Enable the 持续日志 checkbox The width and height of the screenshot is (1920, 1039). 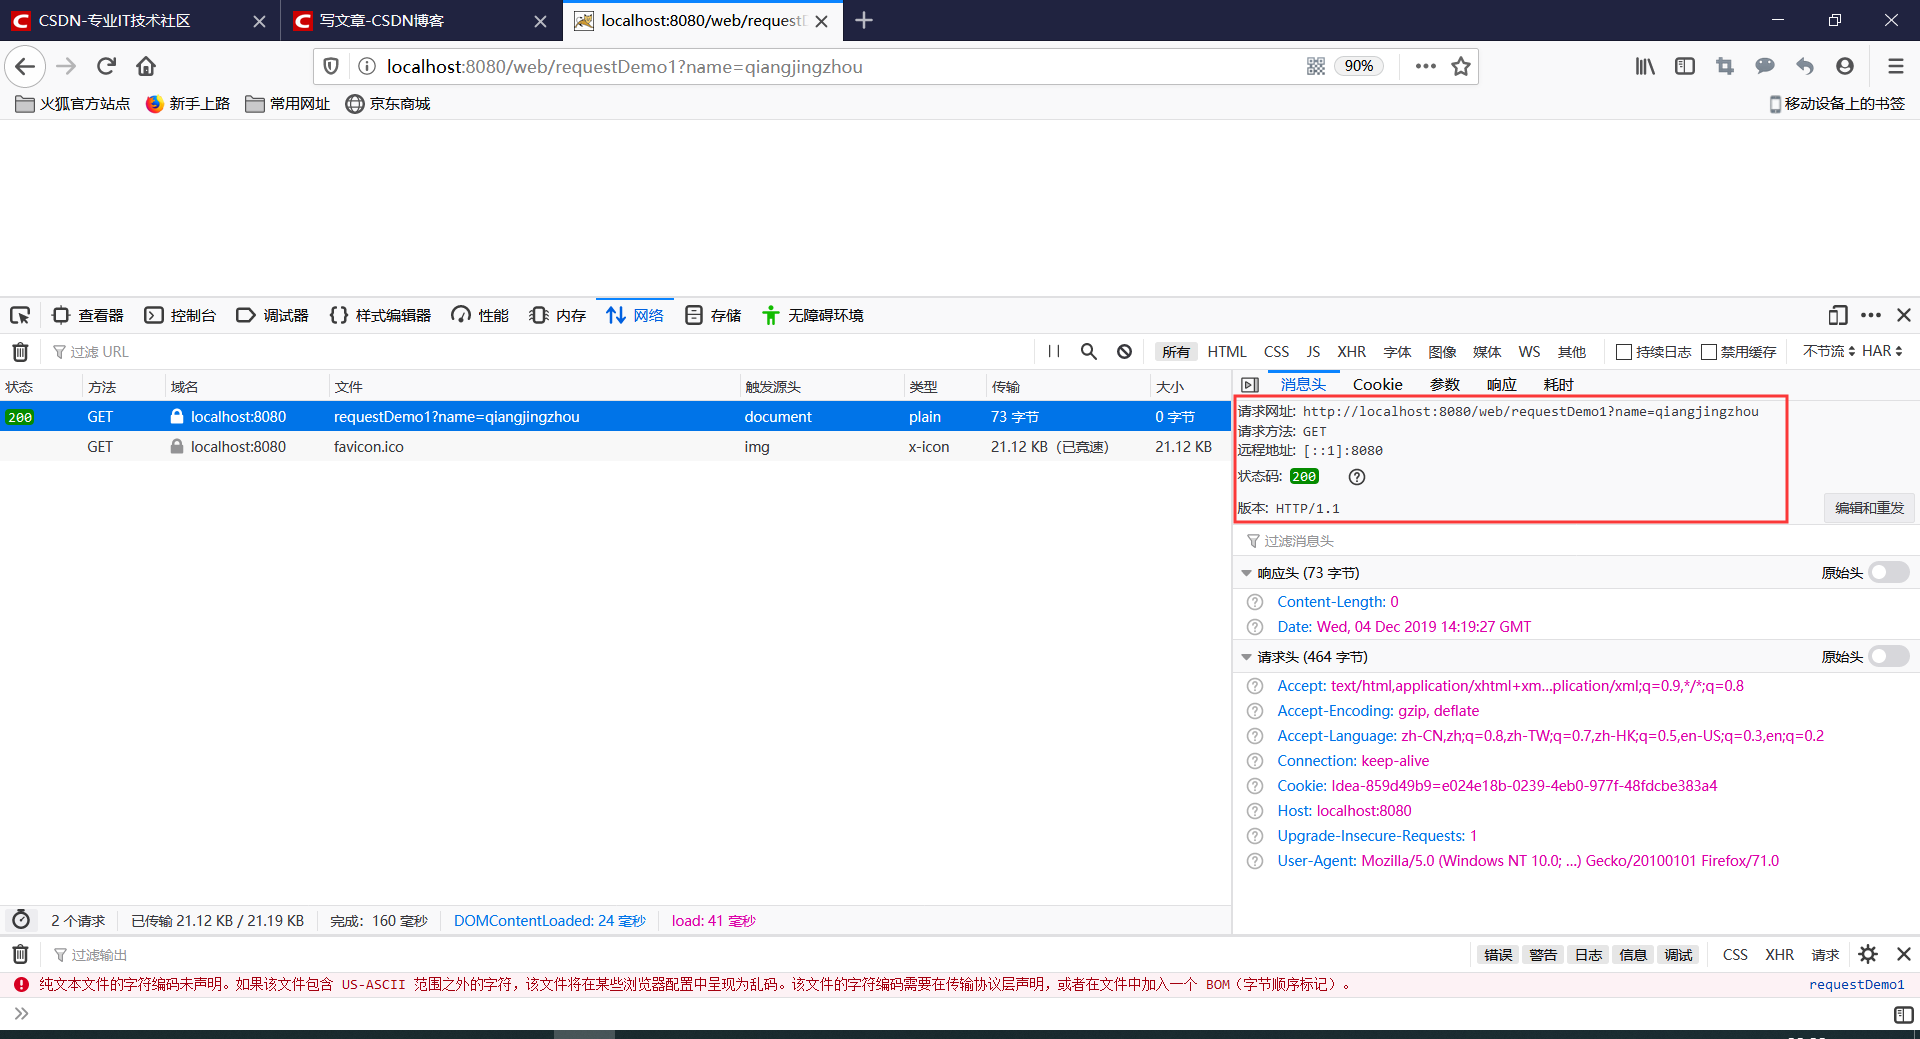(x=1624, y=352)
